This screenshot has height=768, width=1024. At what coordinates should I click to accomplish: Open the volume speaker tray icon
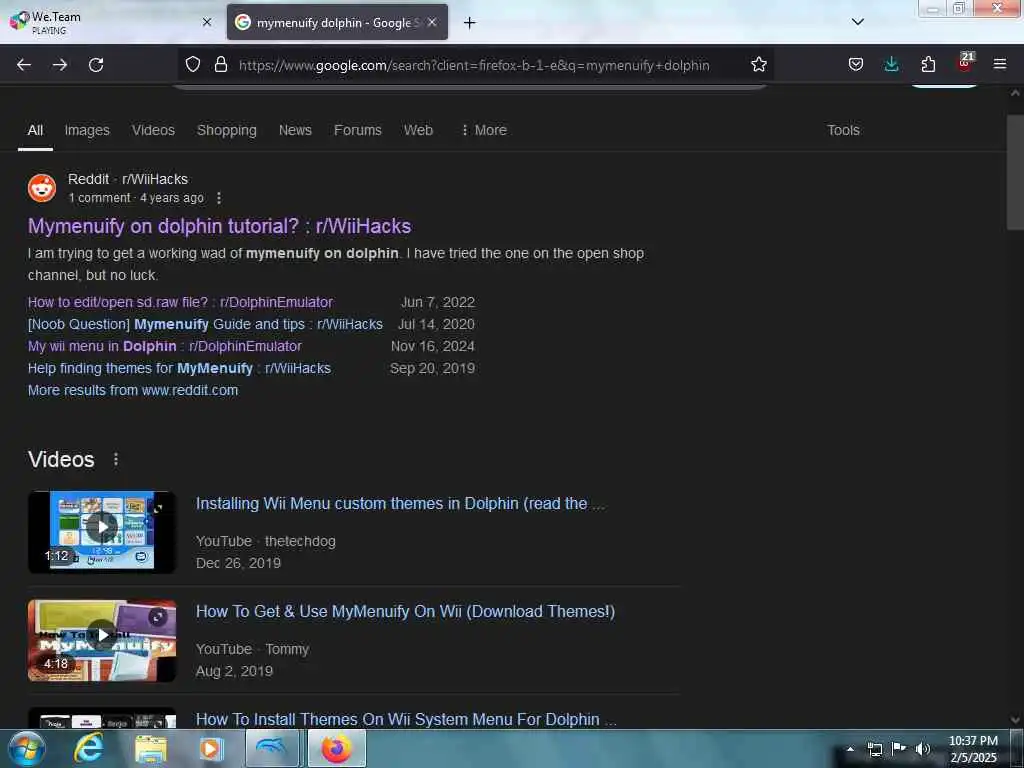point(923,749)
